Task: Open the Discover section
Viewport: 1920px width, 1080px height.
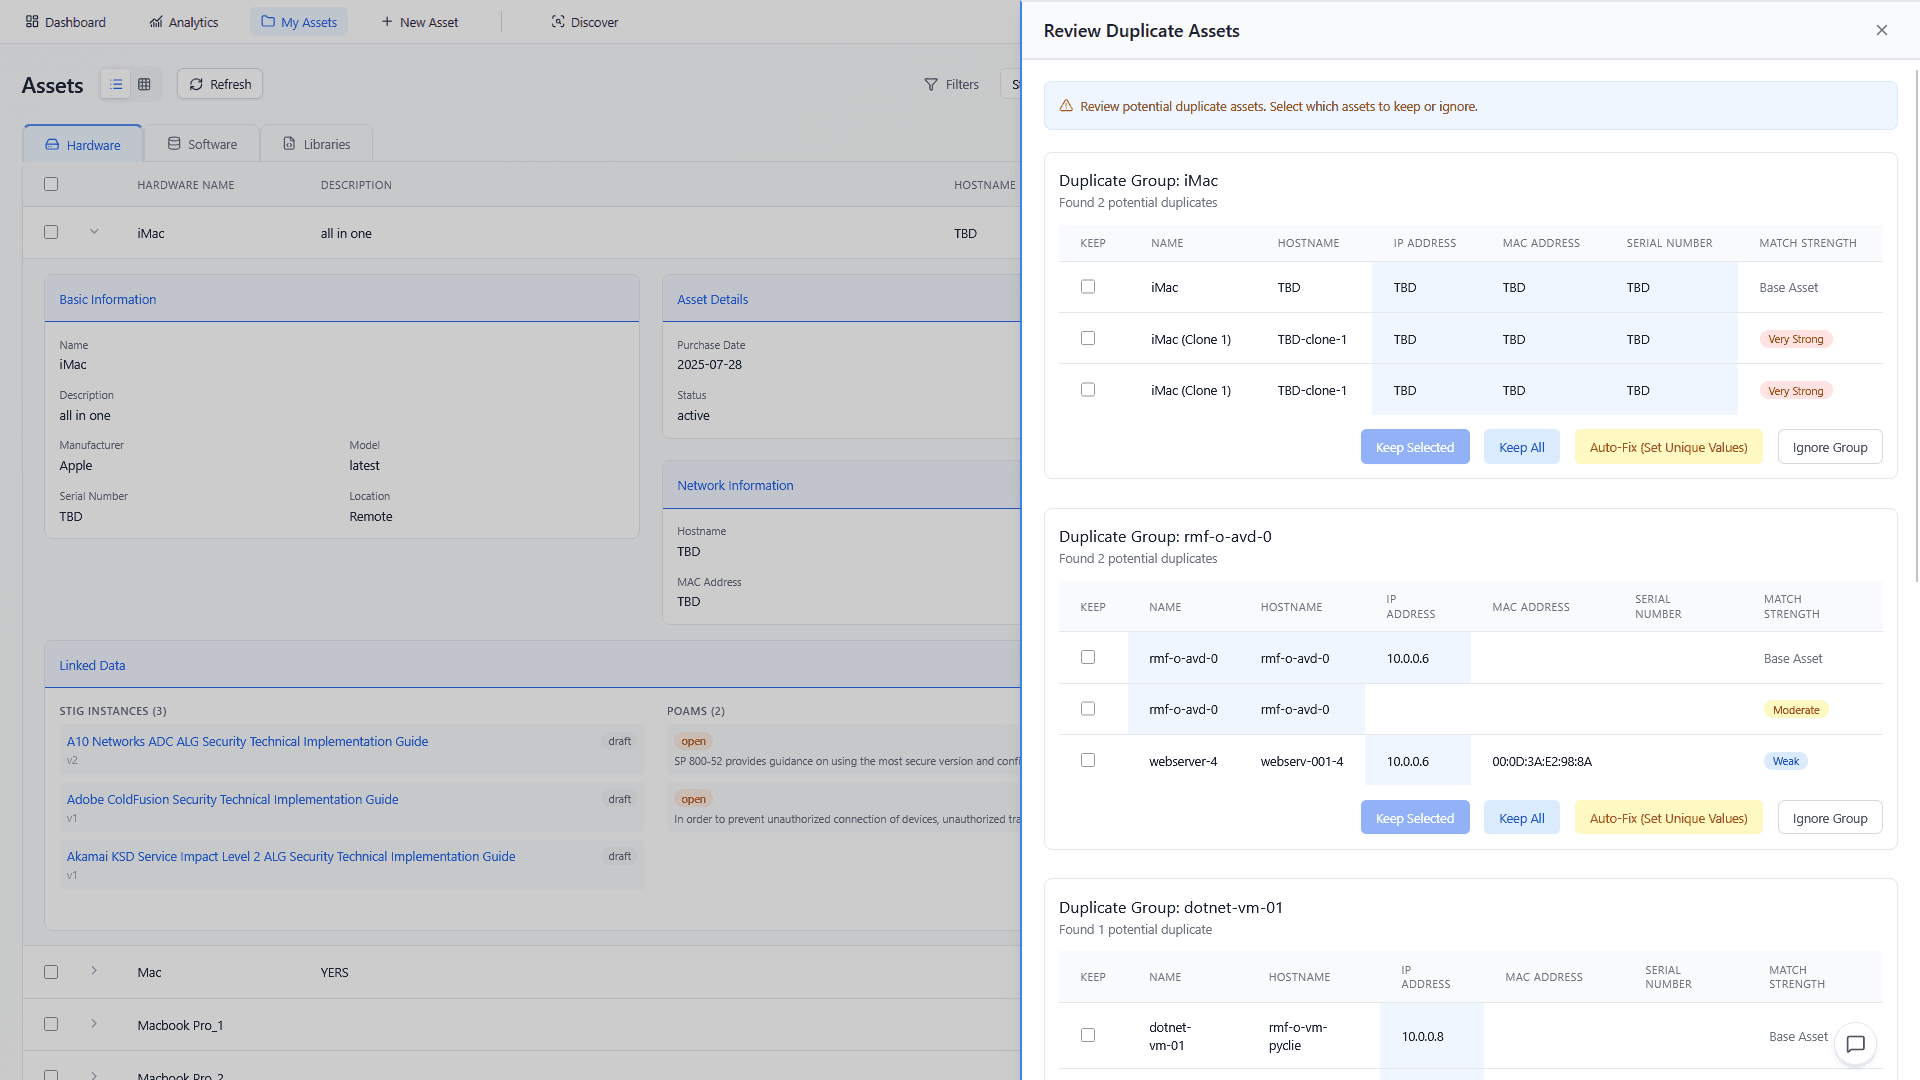Action: point(583,21)
